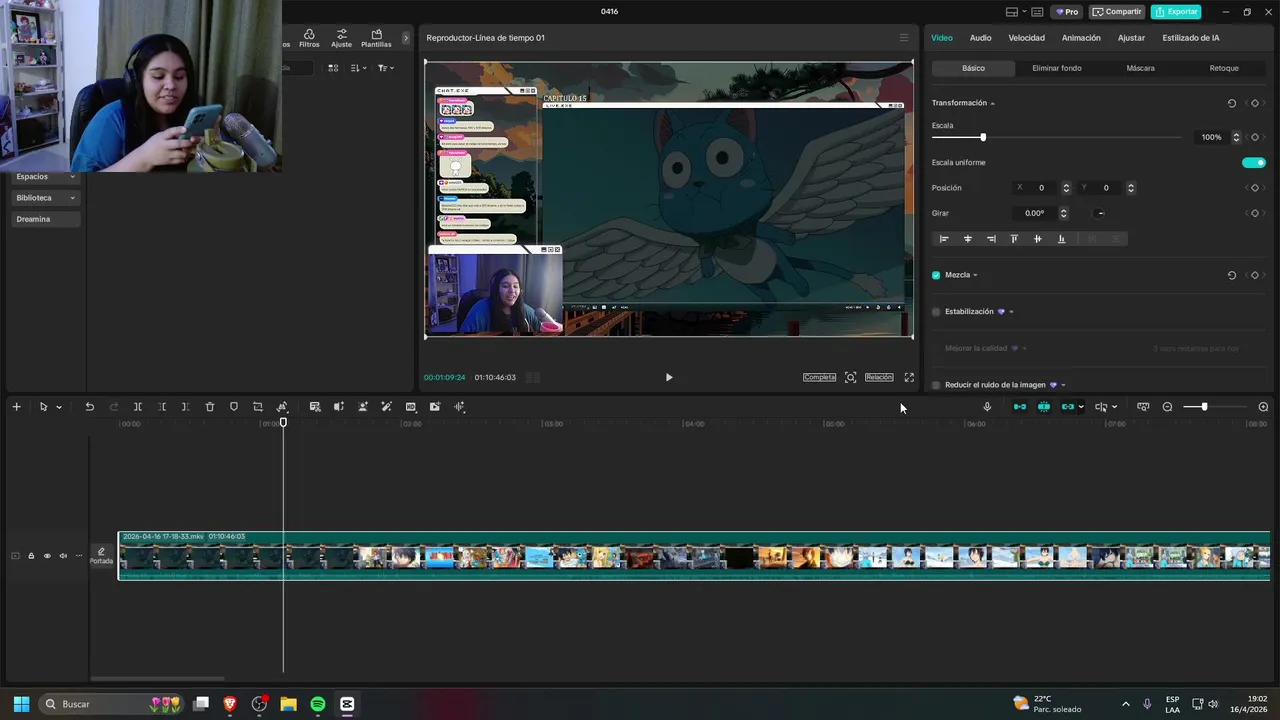Viewport: 1280px width, 720px height.
Task: Play the video preview
Action: [669, 377]
